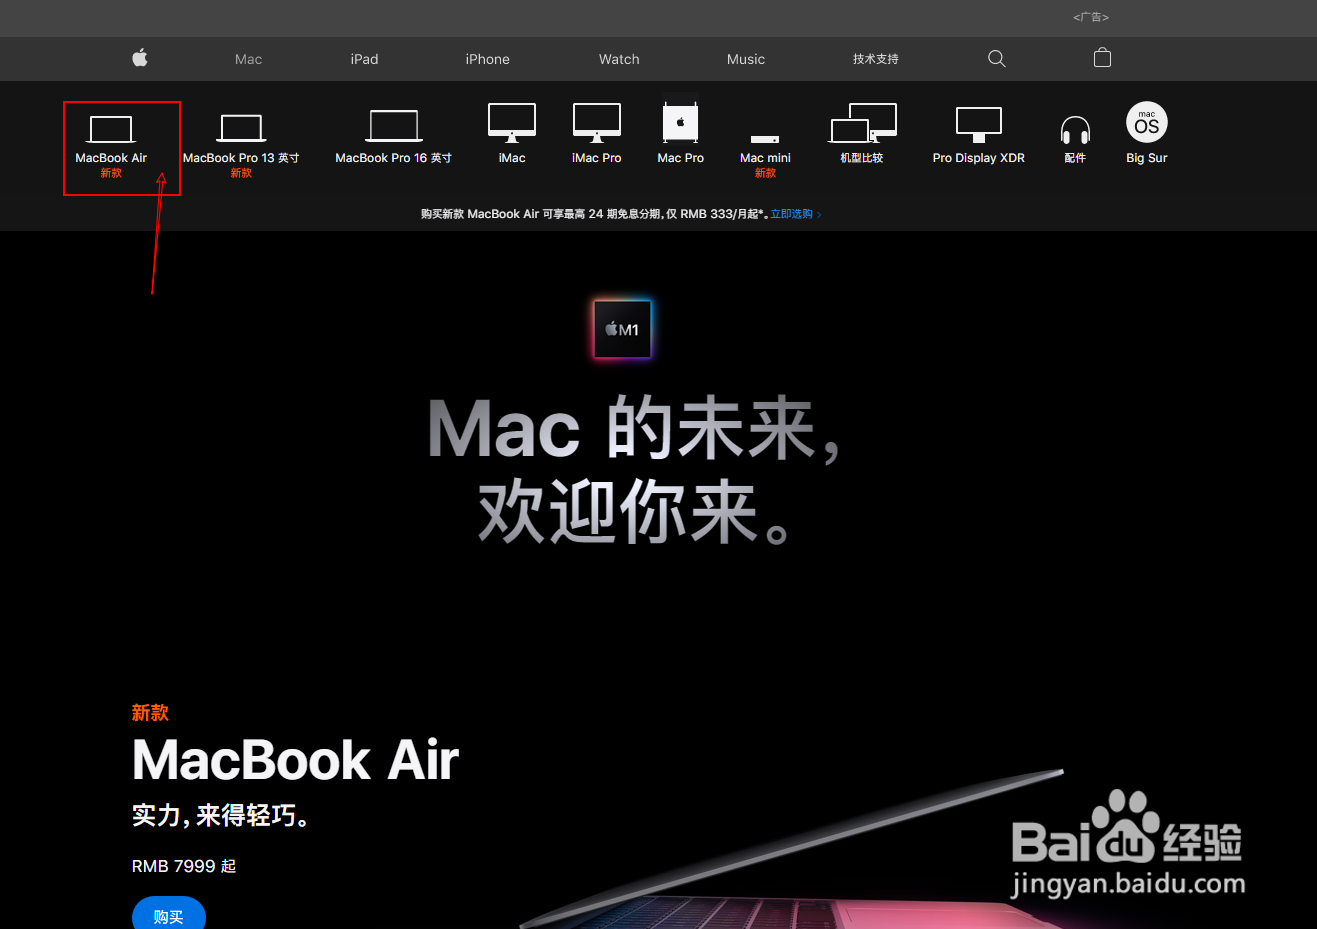The height and width of the screenshot is (929, 1317).
Task: Follow the 立即选购 link
Action: pos(795,214)
